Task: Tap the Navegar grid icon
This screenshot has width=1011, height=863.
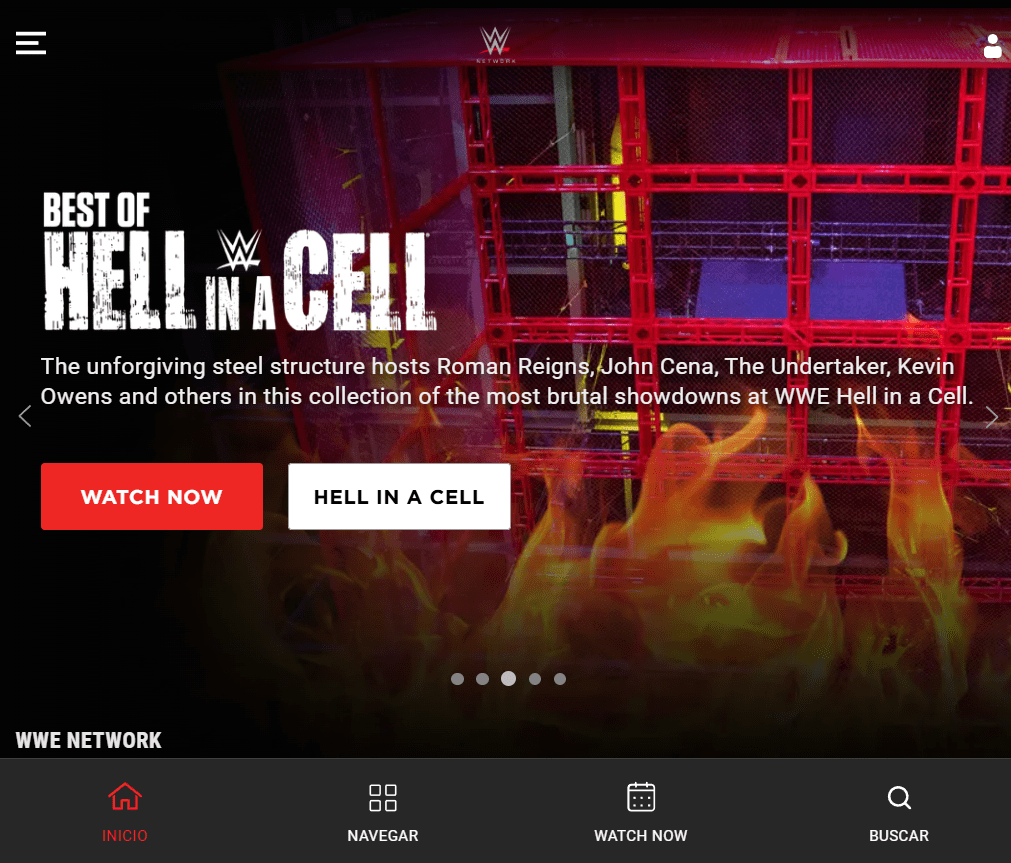Action: point(383,797)
